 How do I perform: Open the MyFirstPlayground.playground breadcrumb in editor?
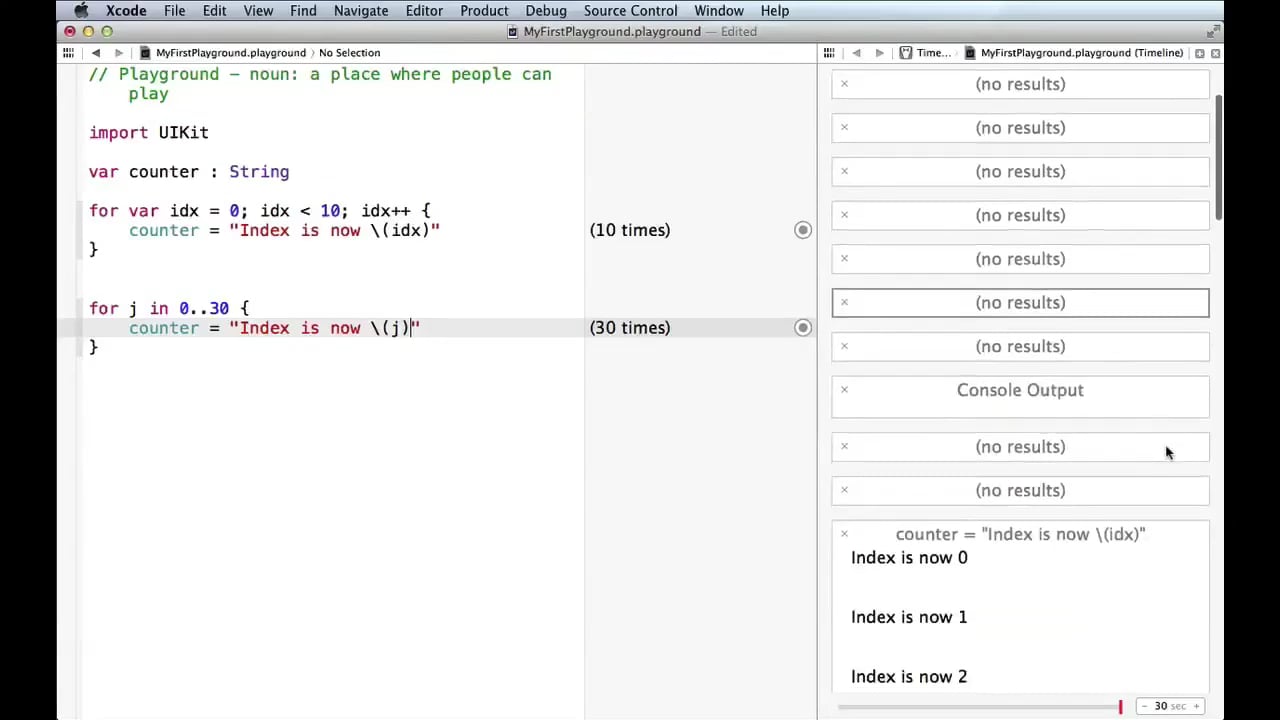223,53
